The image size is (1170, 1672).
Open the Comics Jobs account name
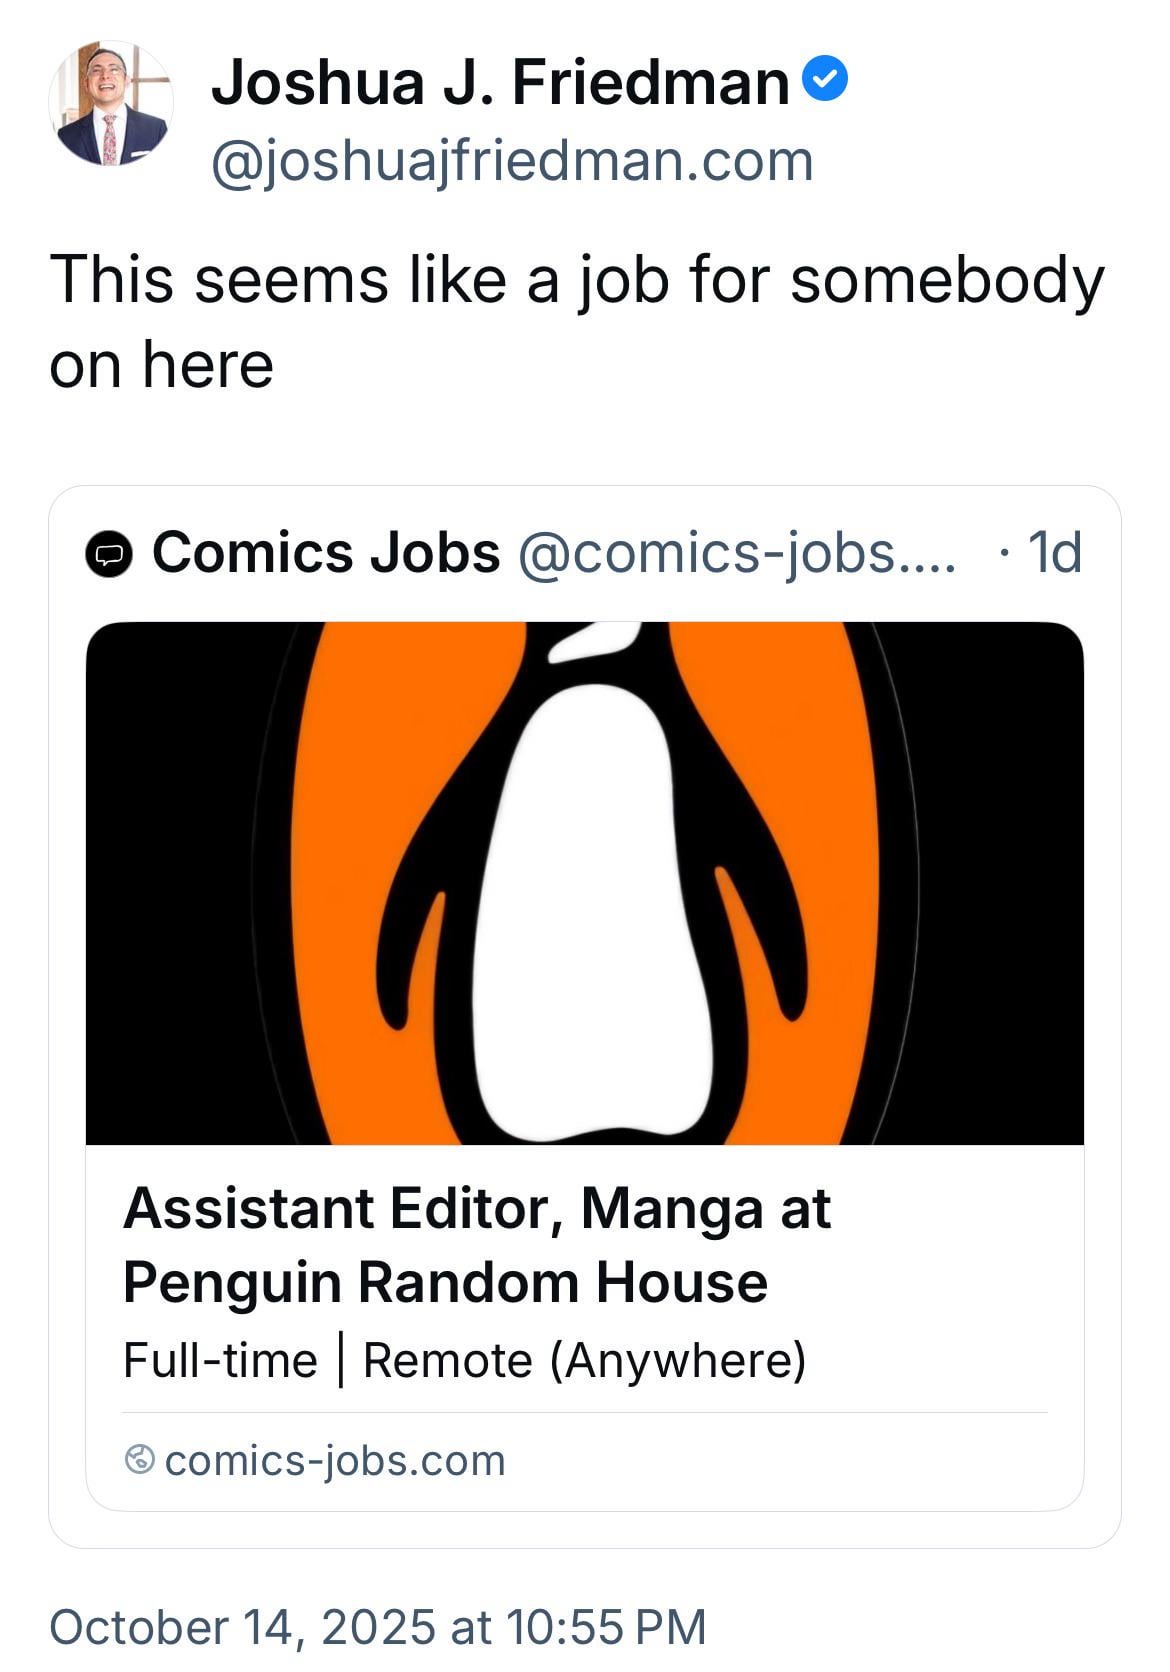click(x=326, y=552)
